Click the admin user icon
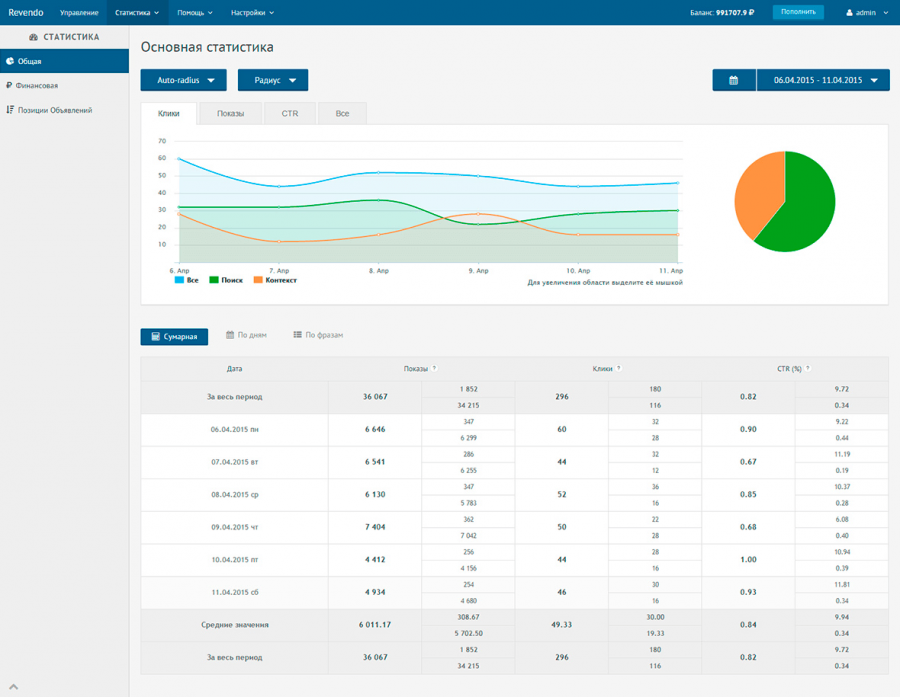The height and width of the screenshot is (697, 900). click(x=849, y=13)
